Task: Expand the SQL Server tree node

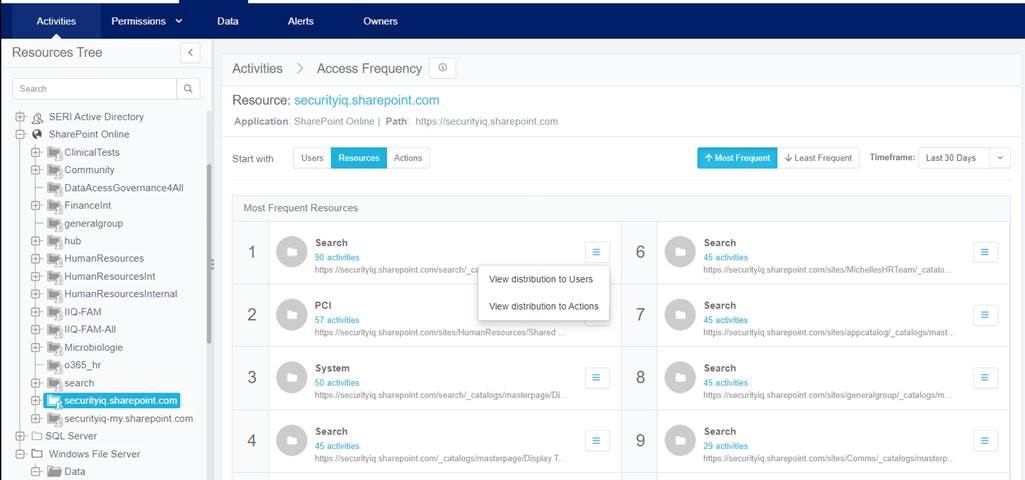Action: tap(19, 436)
